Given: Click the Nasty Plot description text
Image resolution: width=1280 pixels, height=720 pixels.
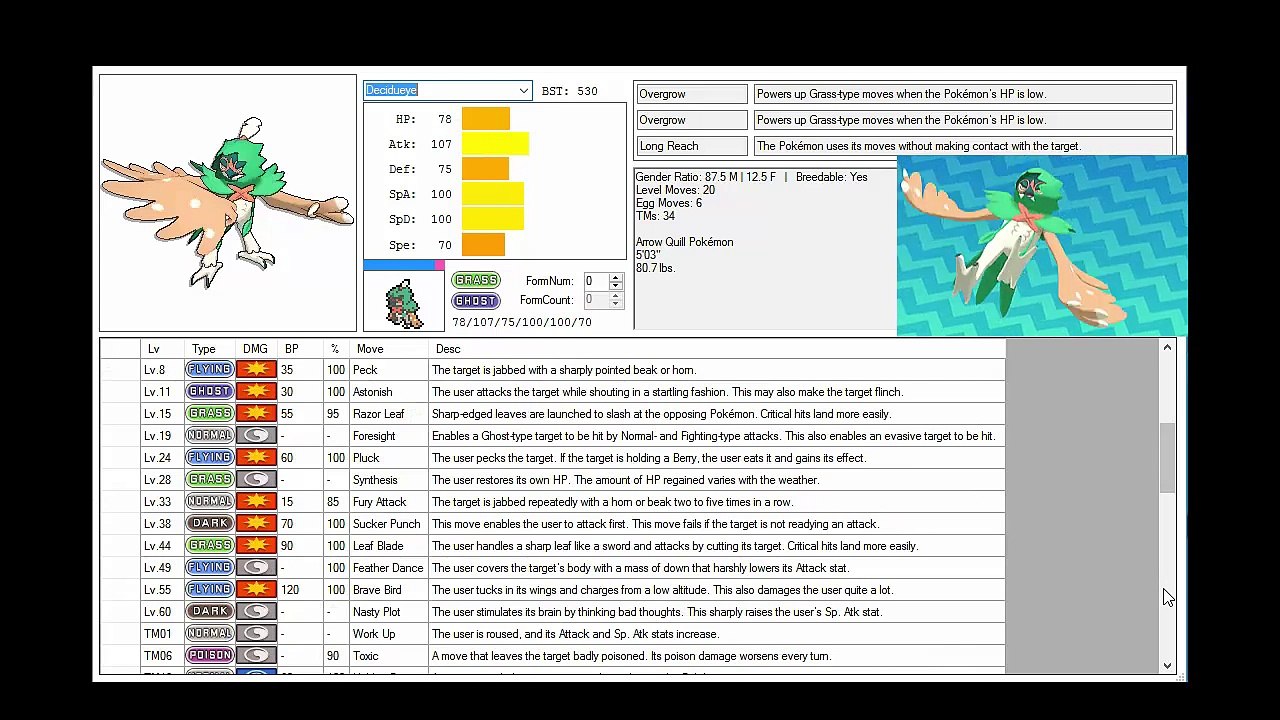Looking at the screenshot, I should pos(657,612).
